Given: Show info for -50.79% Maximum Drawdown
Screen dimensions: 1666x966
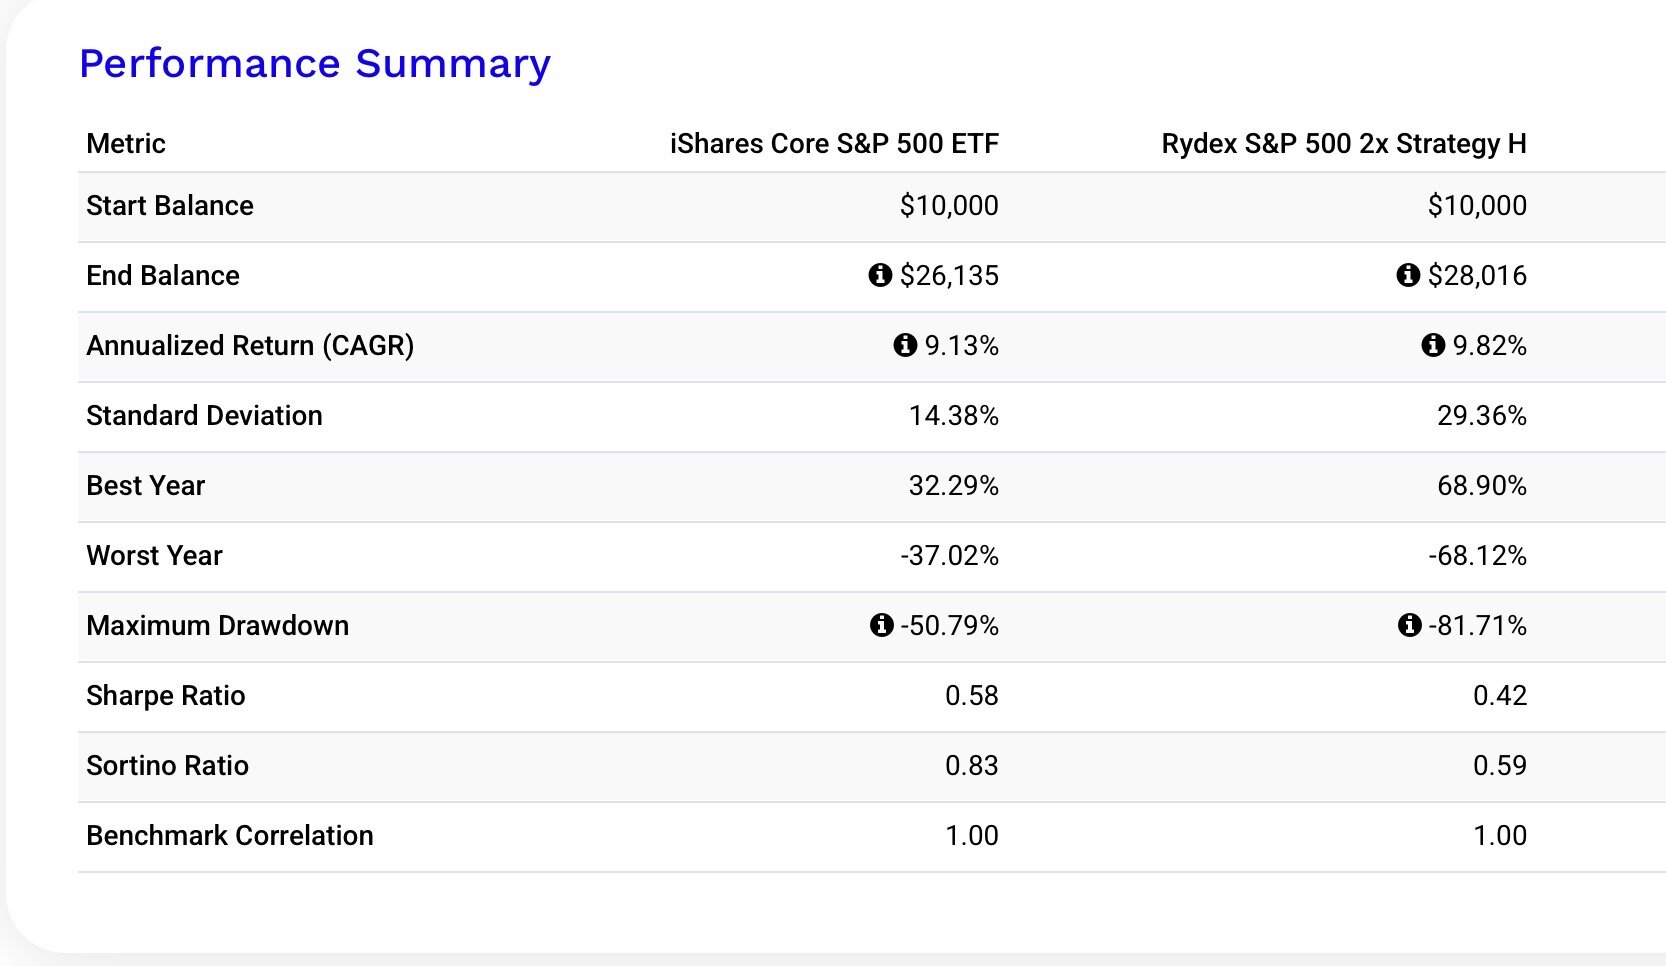Looking at the screenshot, I should click(x=881, y=625).
